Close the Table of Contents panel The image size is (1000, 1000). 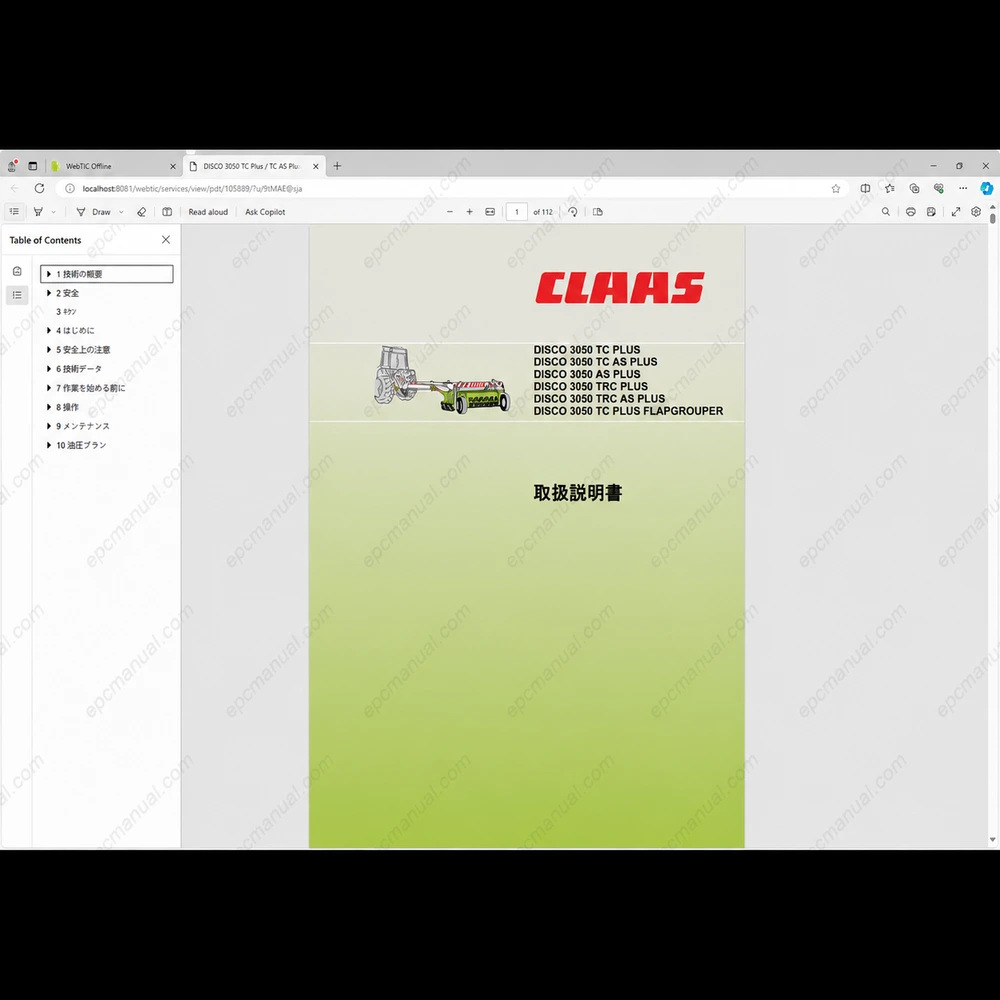166,240
